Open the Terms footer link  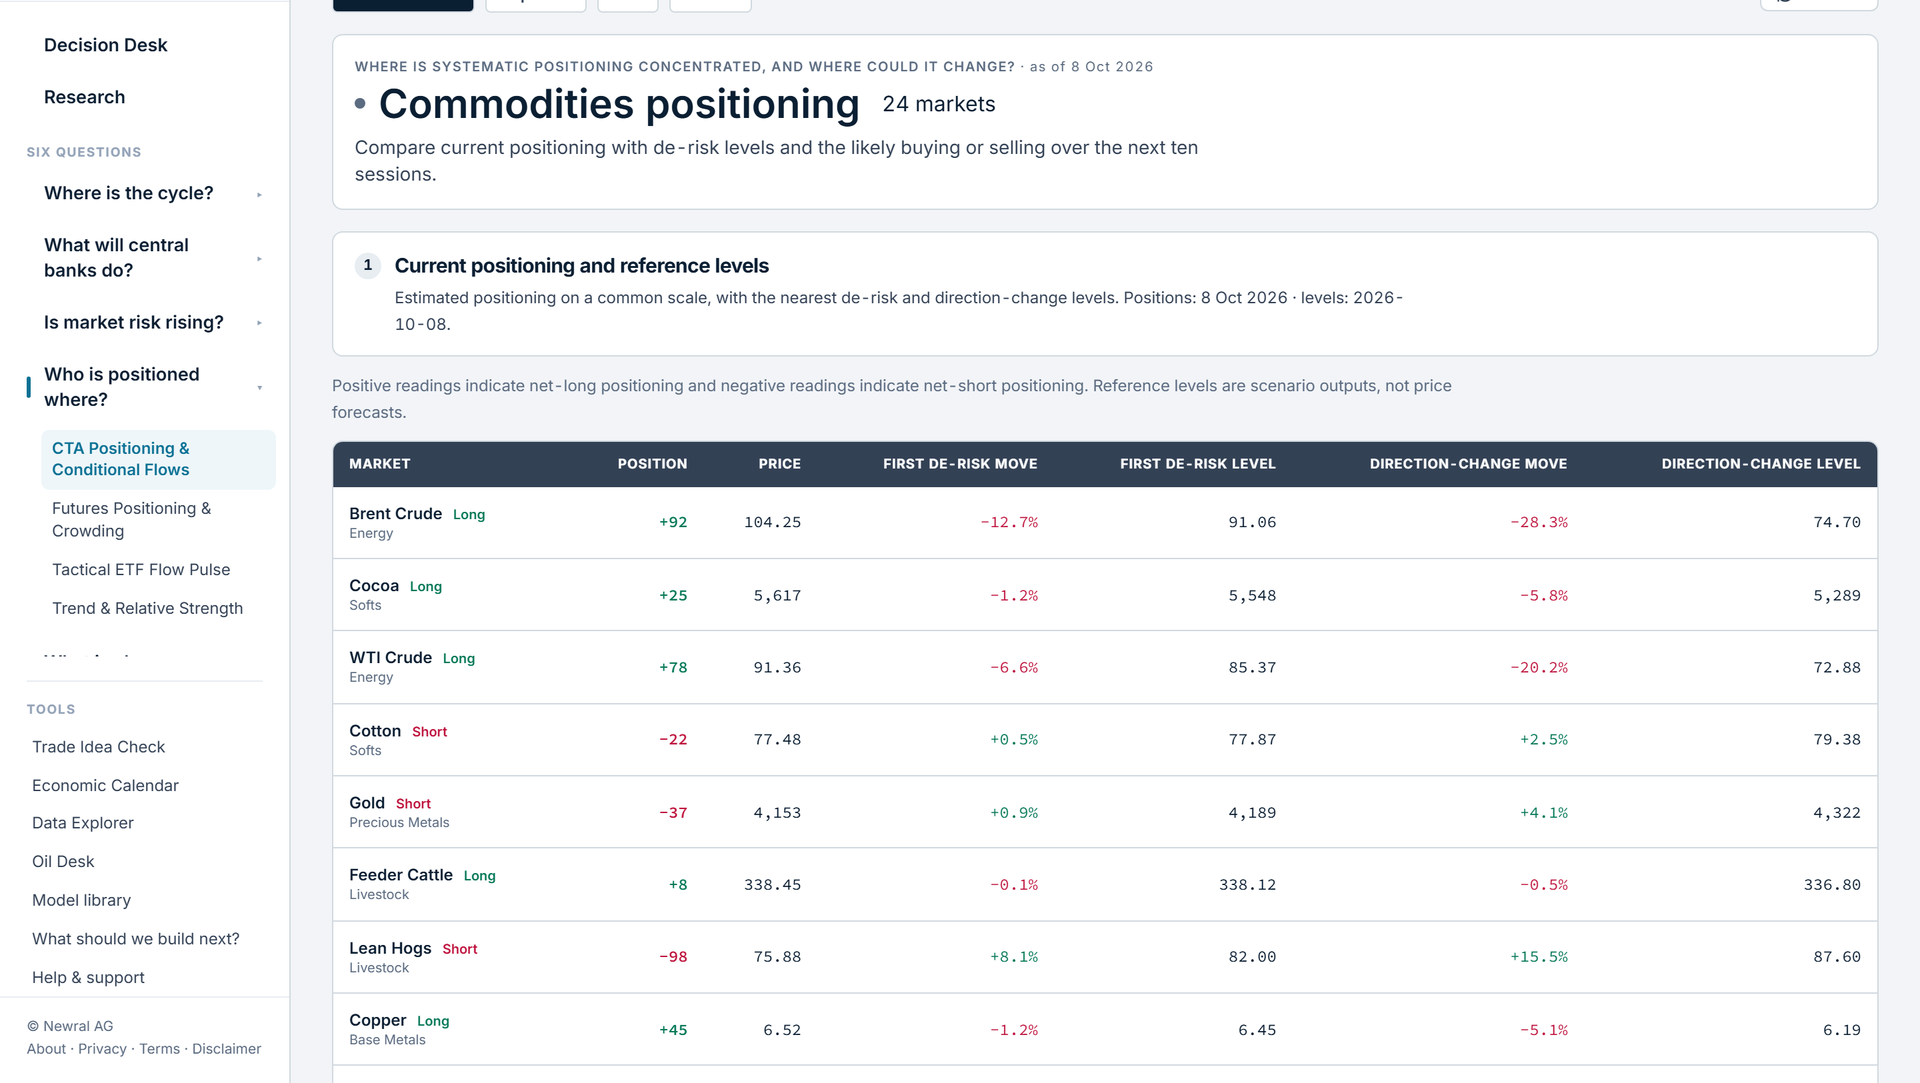159,1049
